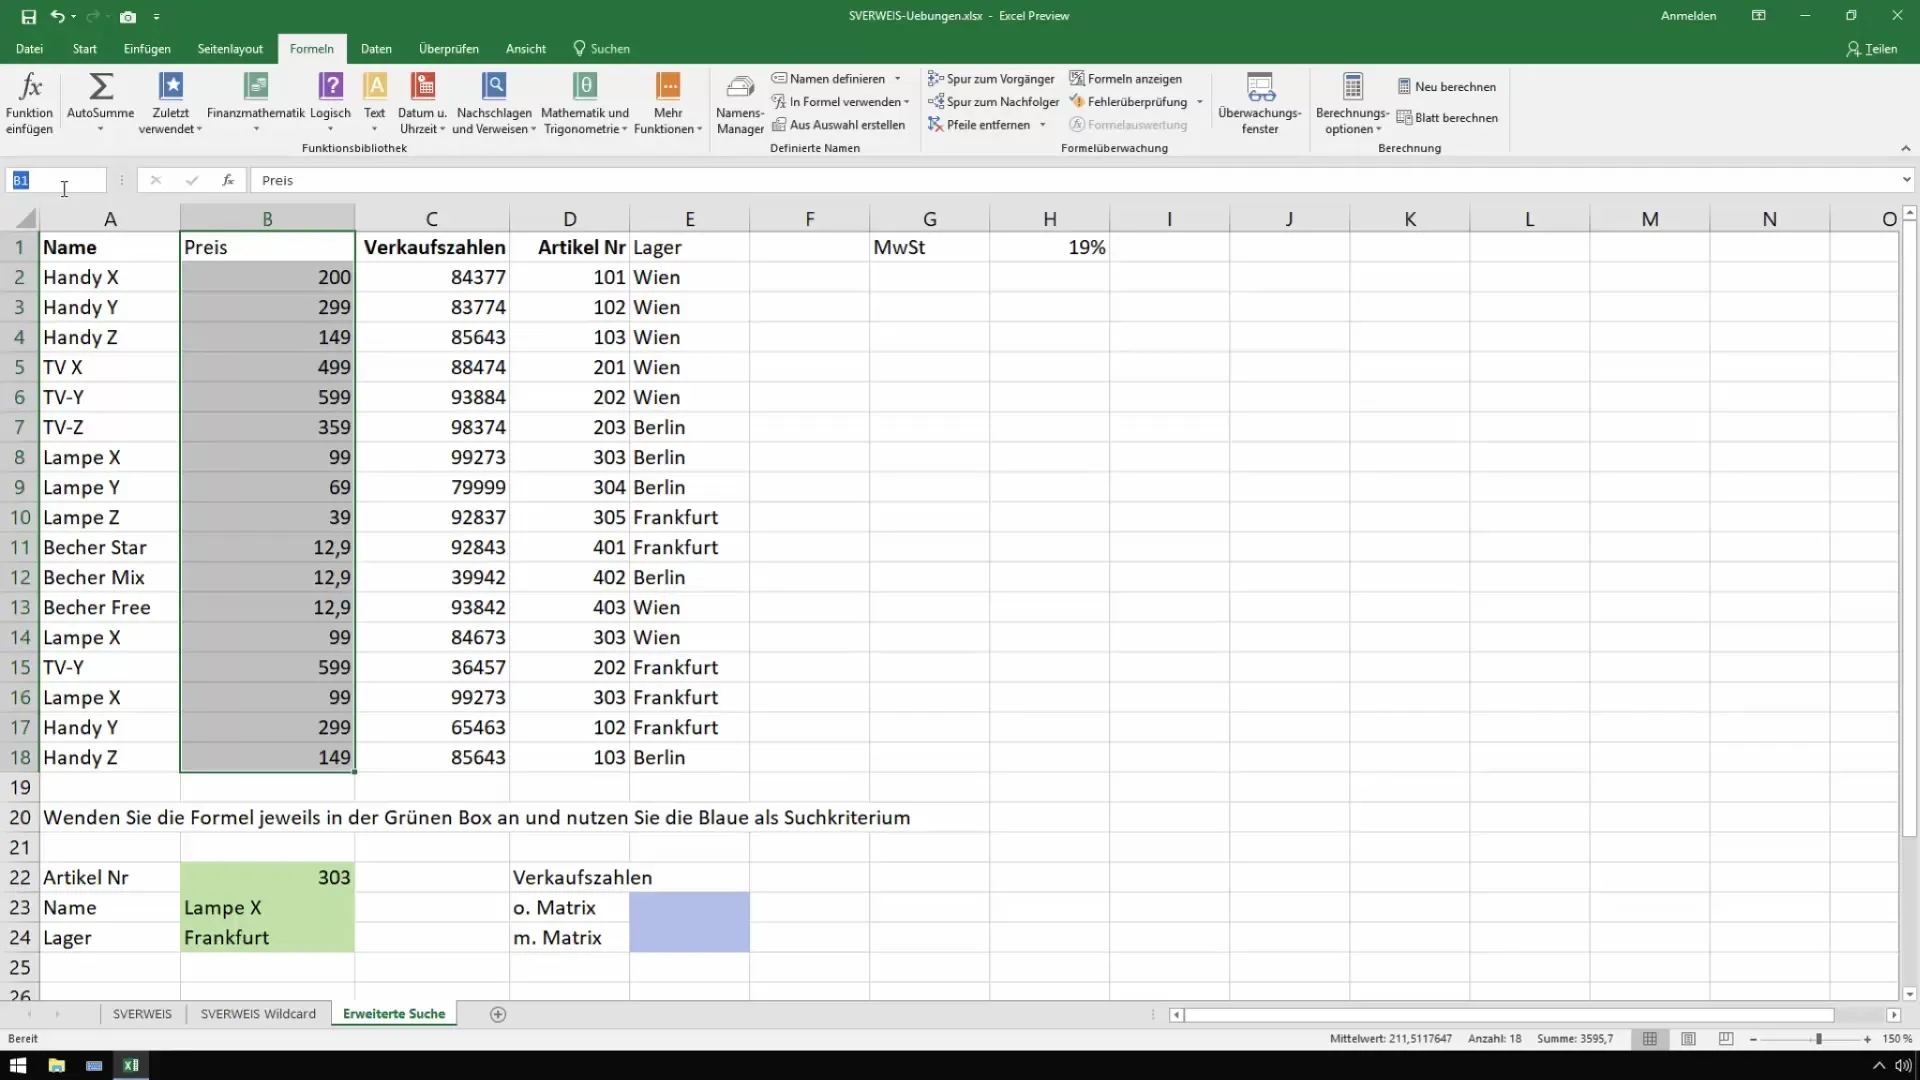Open the Überwachungsfenster

pyautogui.click(x=1260, y=102)
